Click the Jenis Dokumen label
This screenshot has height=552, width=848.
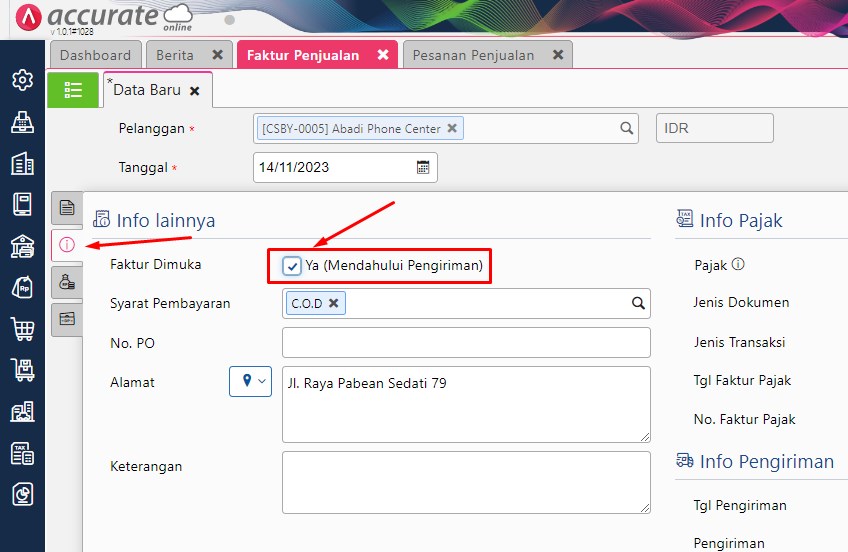(x=741, y=302)
